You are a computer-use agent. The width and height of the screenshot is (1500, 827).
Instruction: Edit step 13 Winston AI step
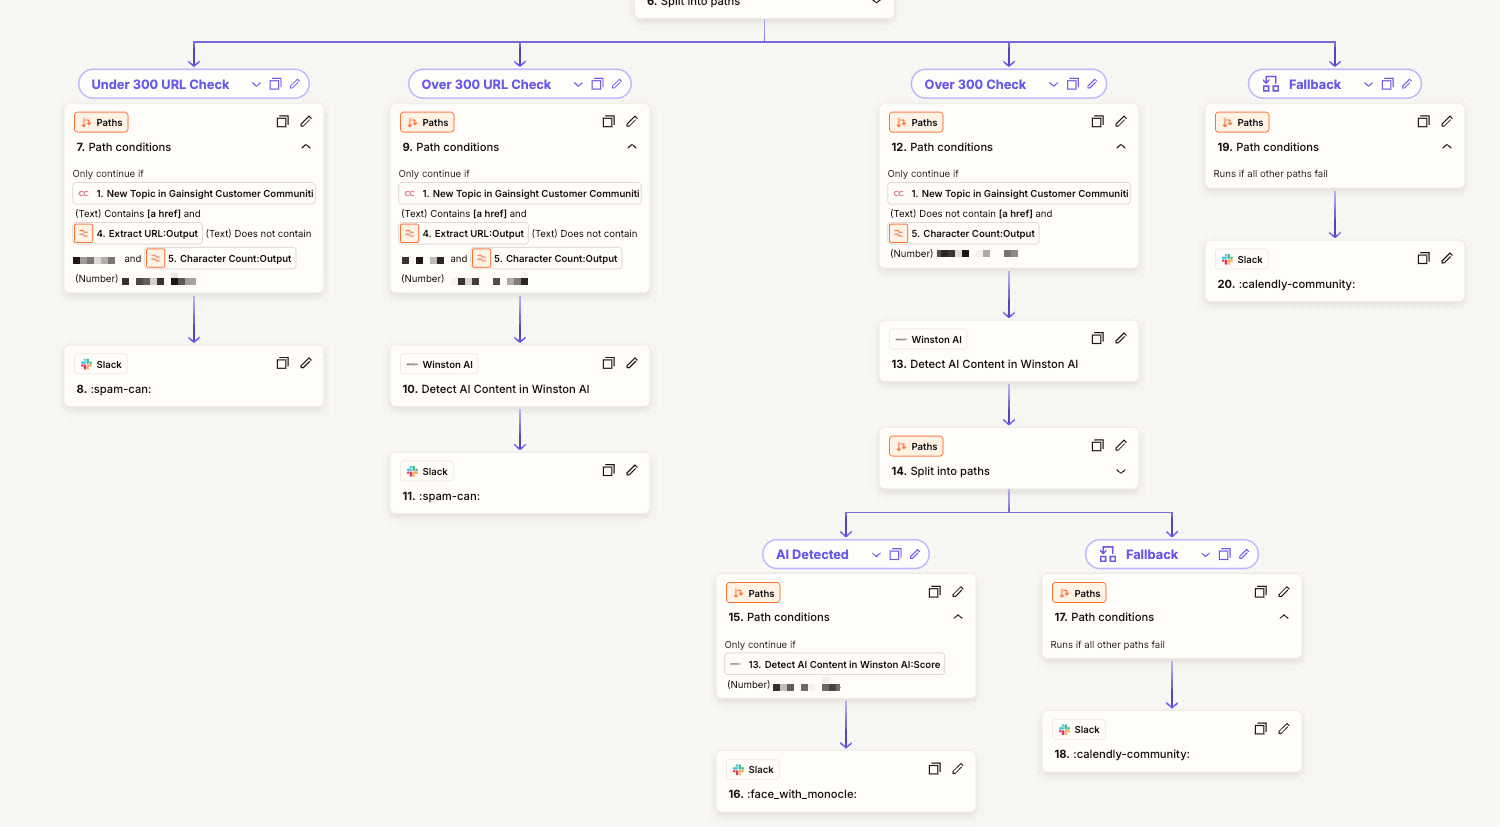click(x=1121, y=339)
